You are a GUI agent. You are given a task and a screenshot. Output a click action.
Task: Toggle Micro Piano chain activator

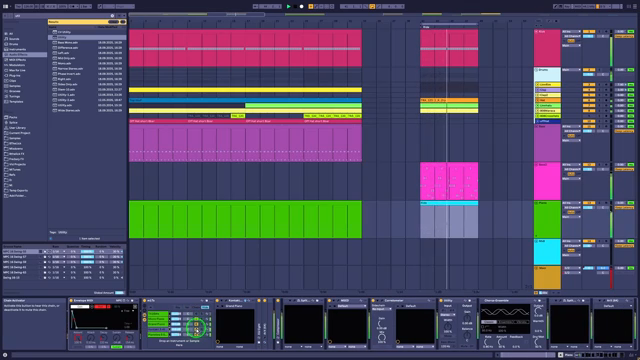point(196,319)
